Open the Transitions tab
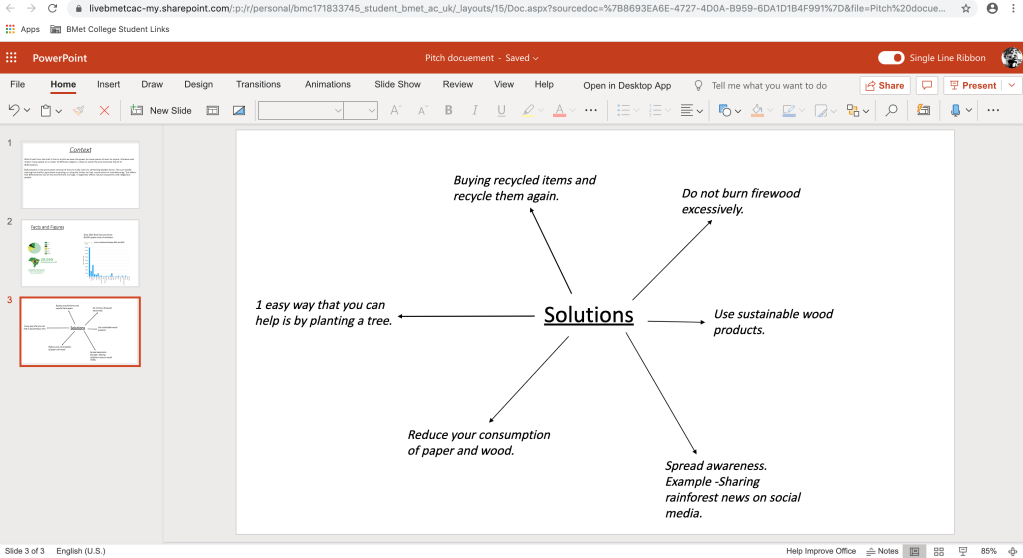This screenshot has width=1023, height=558. coord(258,85)
